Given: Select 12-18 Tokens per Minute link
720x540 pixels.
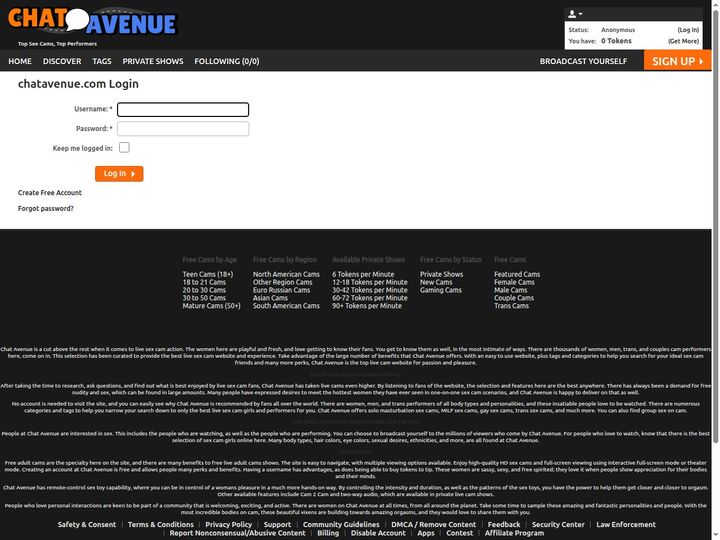Looking at the screenshot, I should (370, 282).
